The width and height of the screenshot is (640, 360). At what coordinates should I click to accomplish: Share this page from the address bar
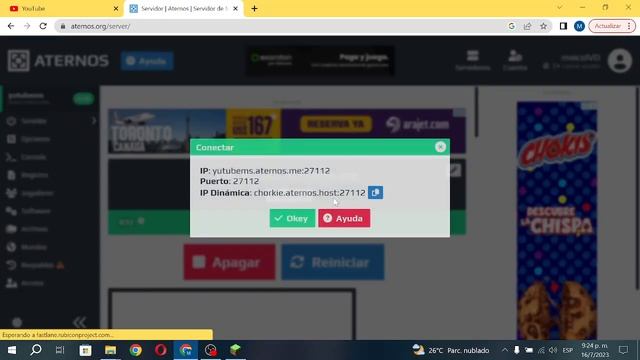tap(527, 26)
